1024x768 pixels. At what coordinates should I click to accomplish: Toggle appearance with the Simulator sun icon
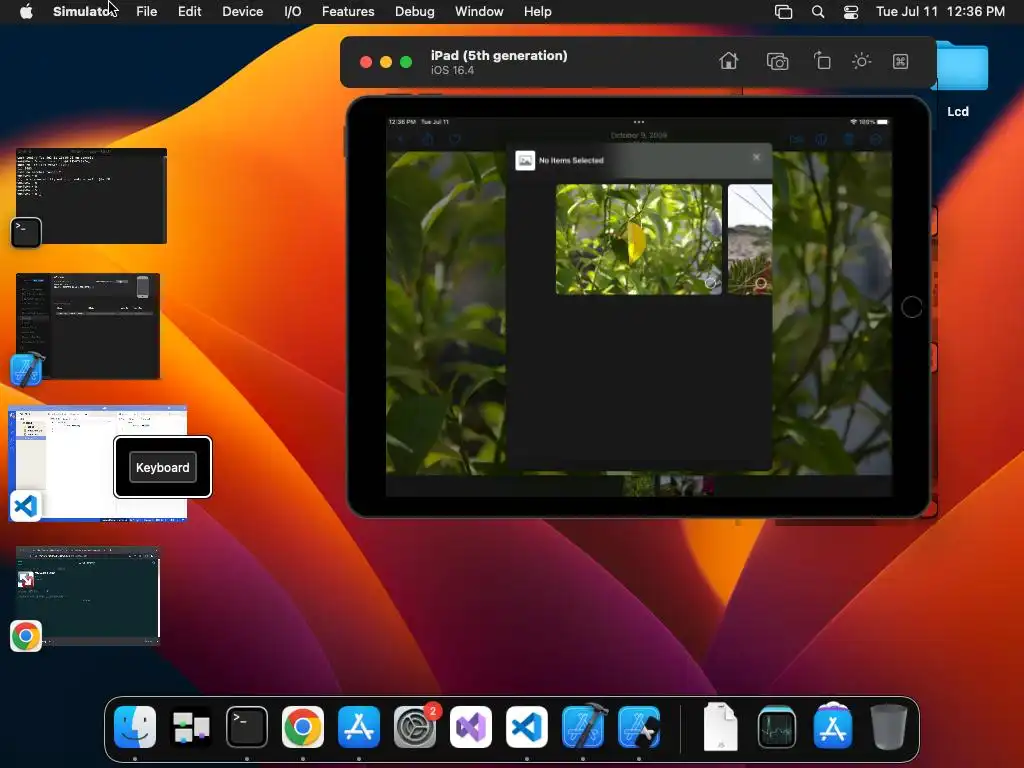861,61
